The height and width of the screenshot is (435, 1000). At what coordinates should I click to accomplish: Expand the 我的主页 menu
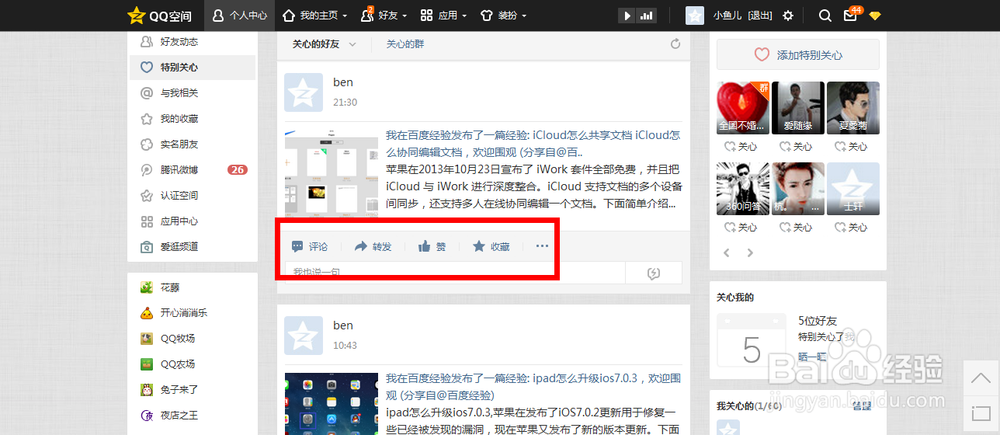click(x=315, y=15)
